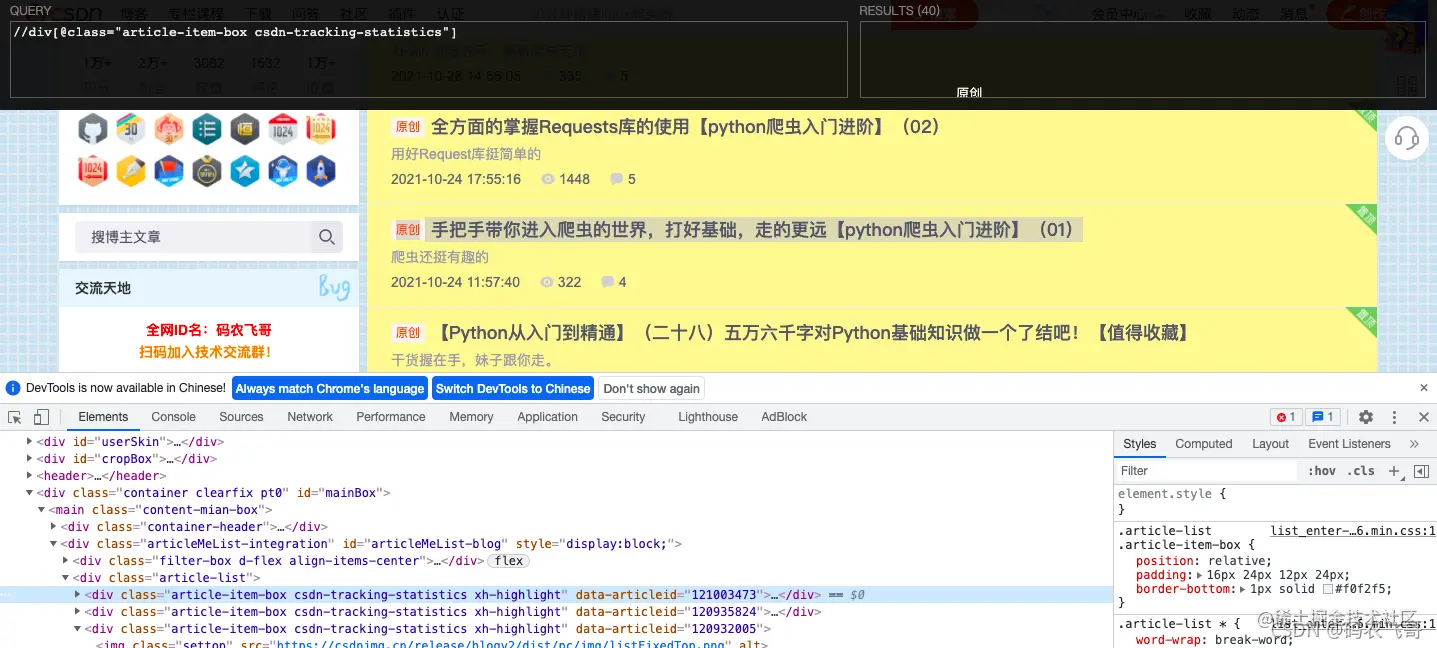Click the XPath QUERY text box

429,60
